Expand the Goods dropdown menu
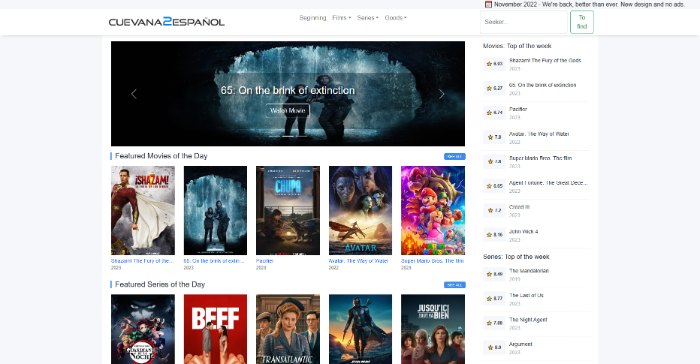Screen dimensions: 700x364 [396, 18]
